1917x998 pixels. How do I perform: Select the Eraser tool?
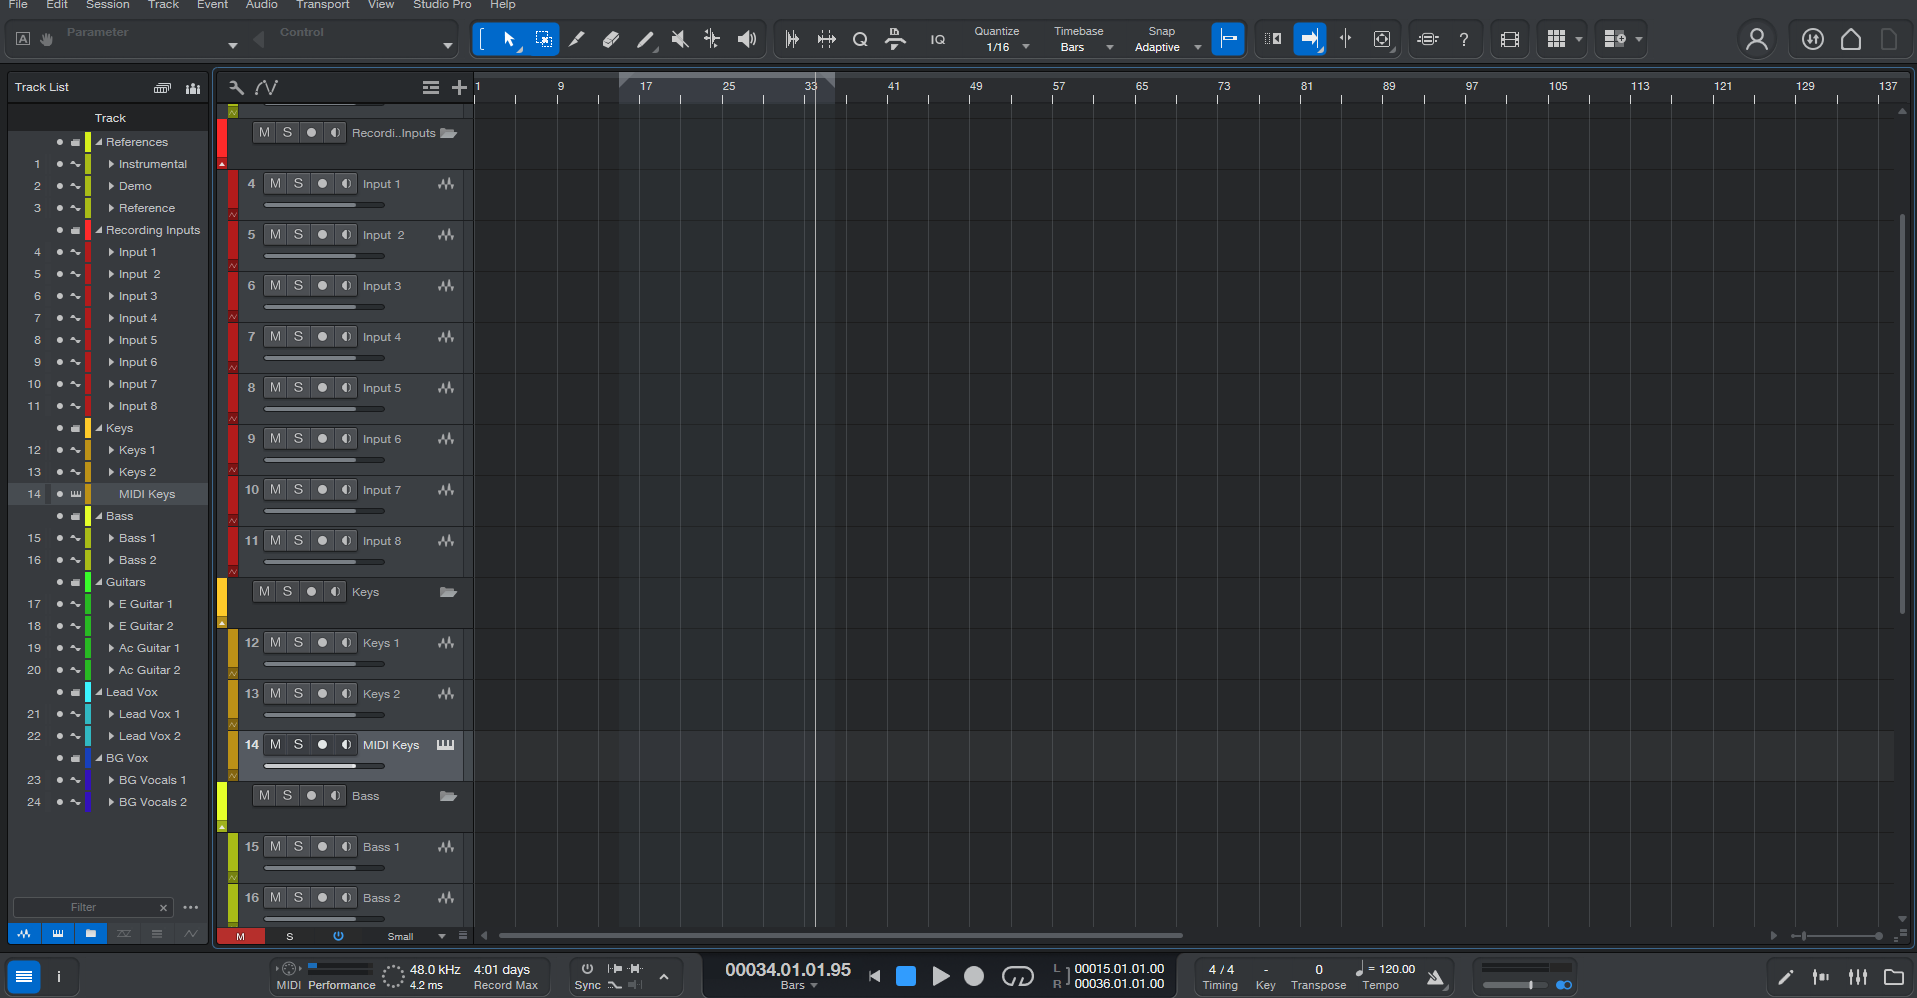coord(610,39)
